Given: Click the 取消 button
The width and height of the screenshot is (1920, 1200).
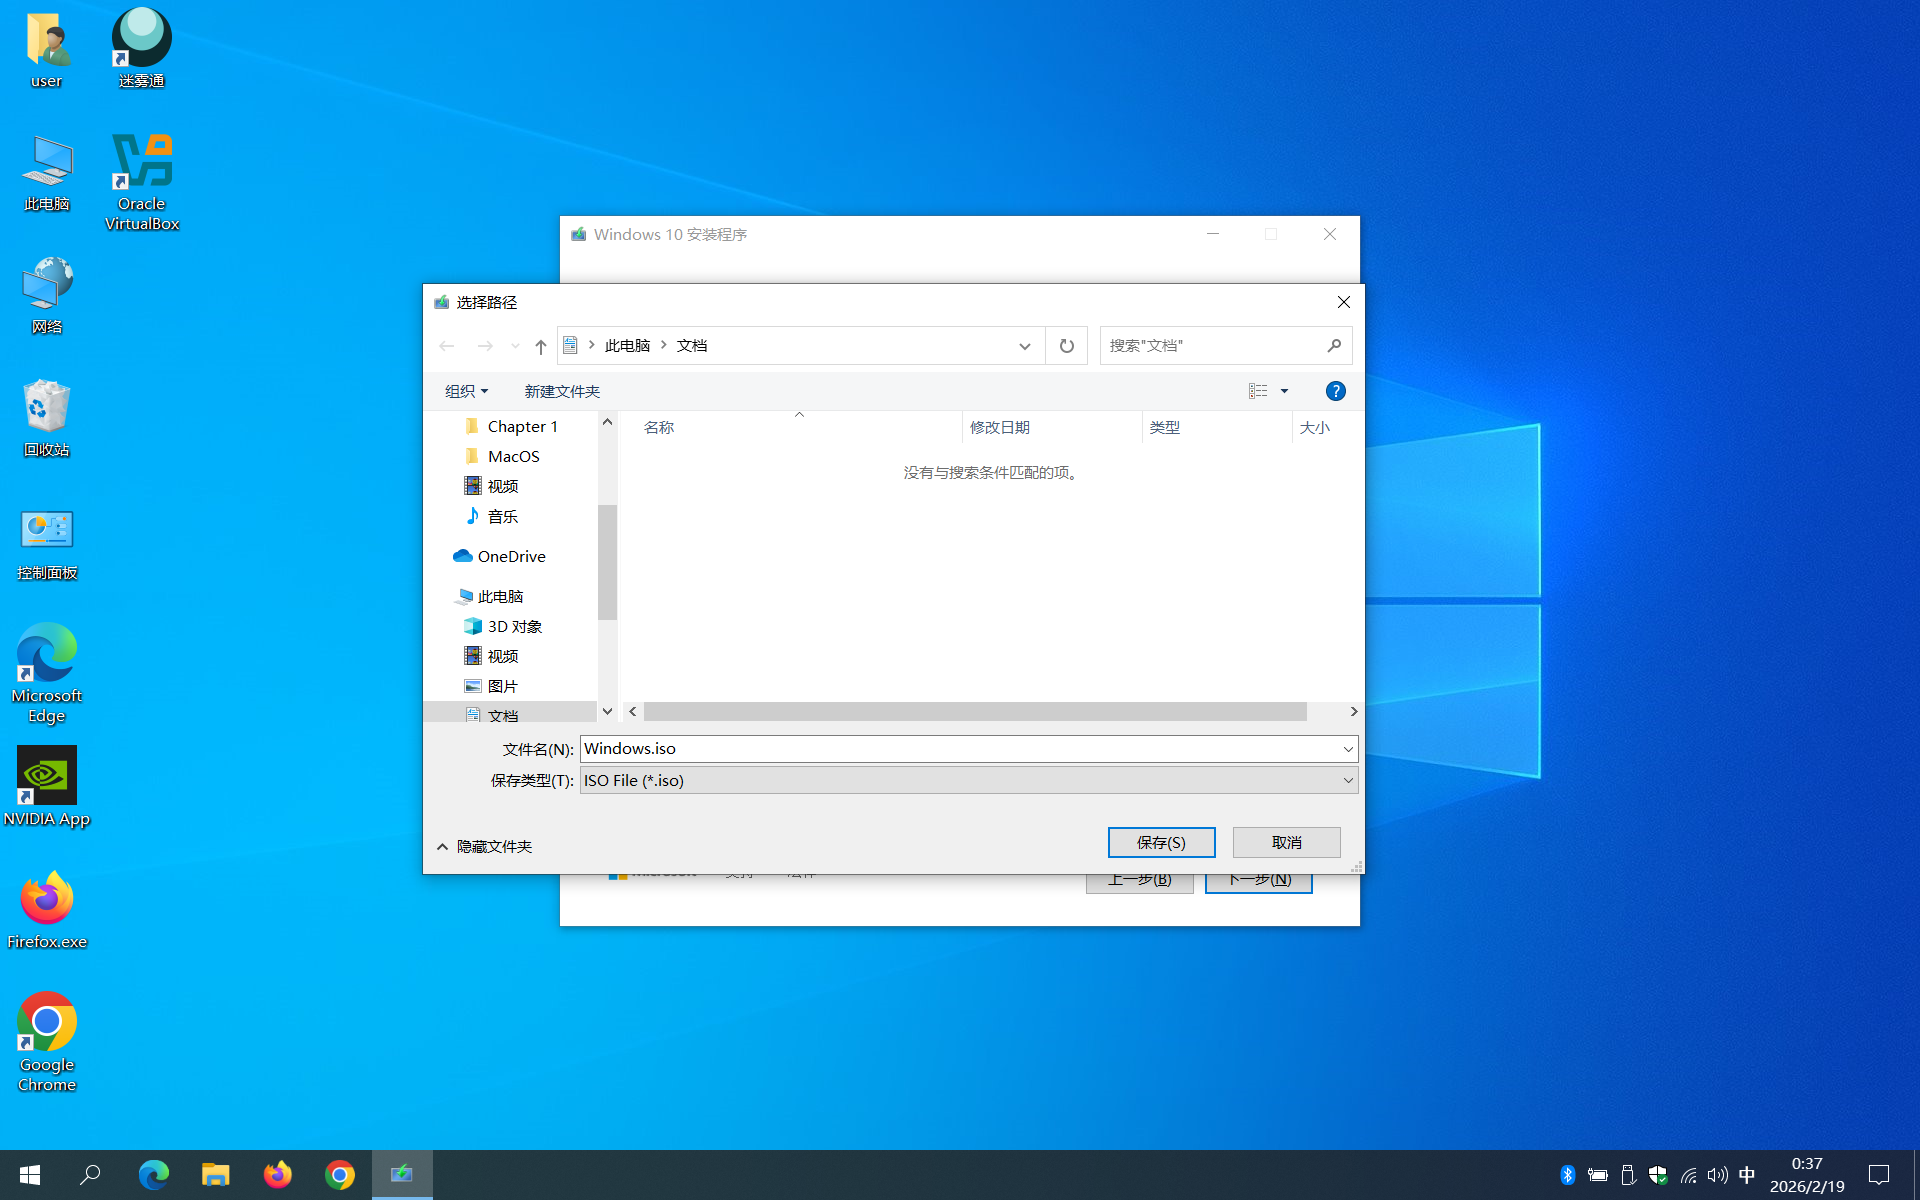Looking at the screenshot, I should coord(1286,842).
